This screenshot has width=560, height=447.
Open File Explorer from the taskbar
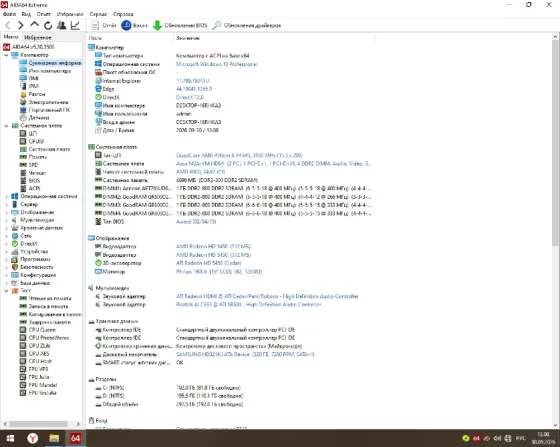(x=54, y=438)
